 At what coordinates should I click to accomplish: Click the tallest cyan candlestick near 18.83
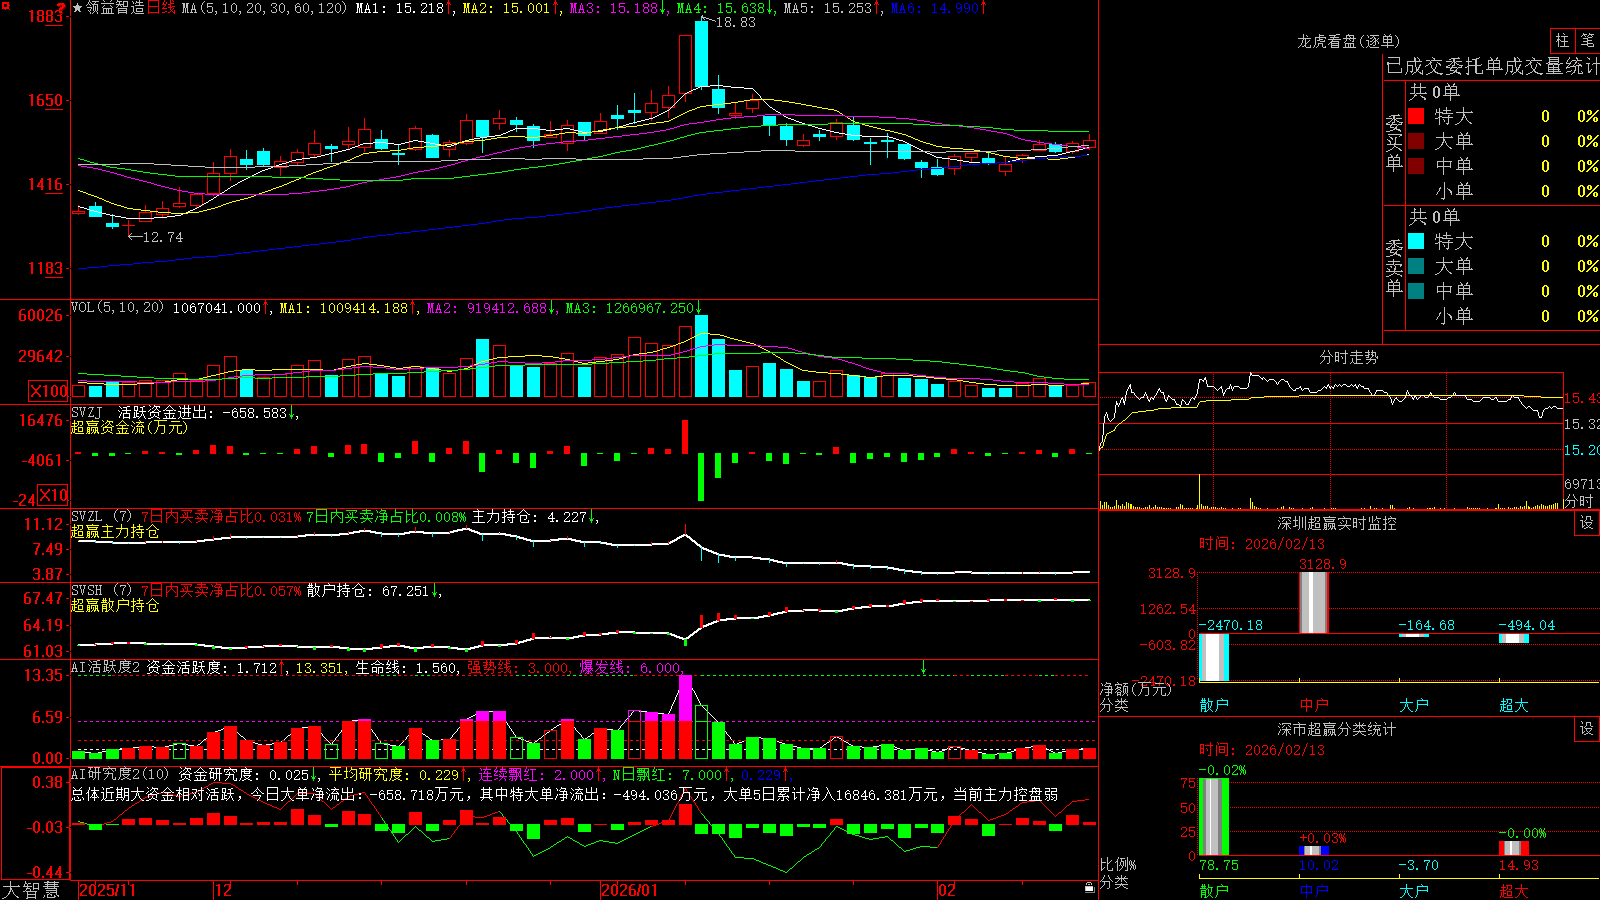(702, 55)
